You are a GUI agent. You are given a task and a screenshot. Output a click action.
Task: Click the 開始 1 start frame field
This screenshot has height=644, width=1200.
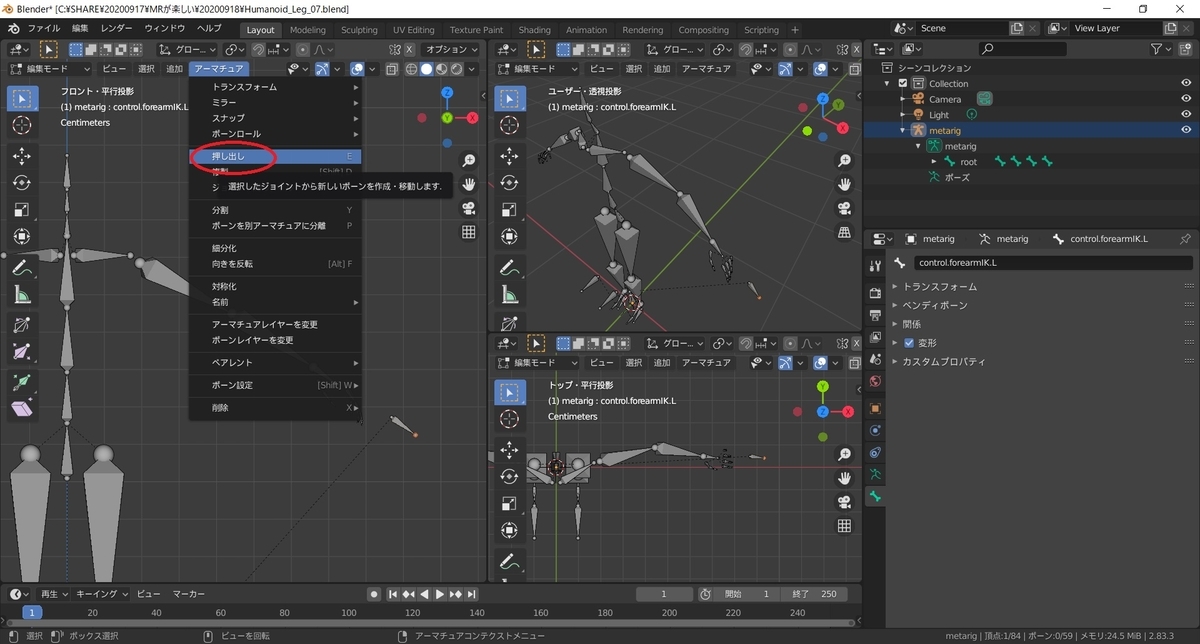(x=746, y=594)
